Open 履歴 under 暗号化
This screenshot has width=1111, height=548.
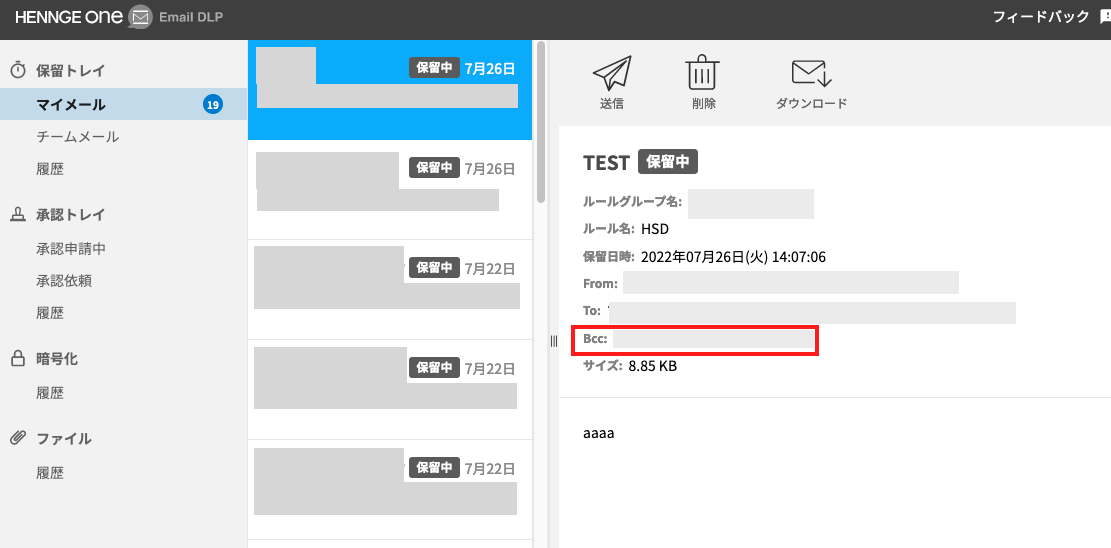pyautogui.click(x=50, y=393)
